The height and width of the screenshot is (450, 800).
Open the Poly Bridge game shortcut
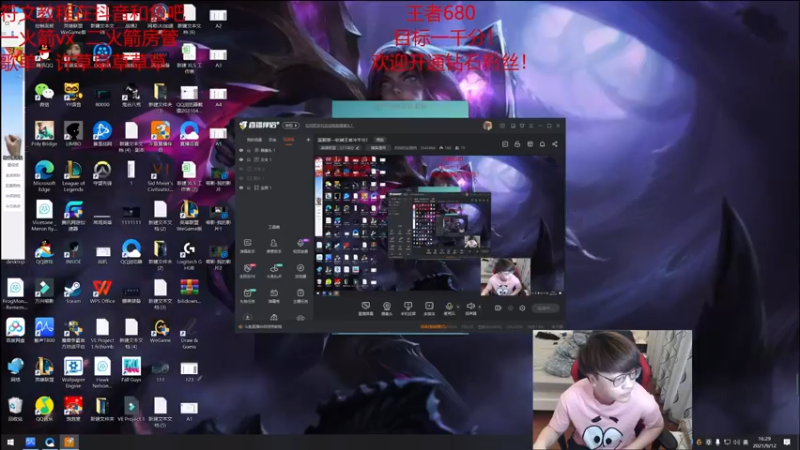tap(44, 134)
